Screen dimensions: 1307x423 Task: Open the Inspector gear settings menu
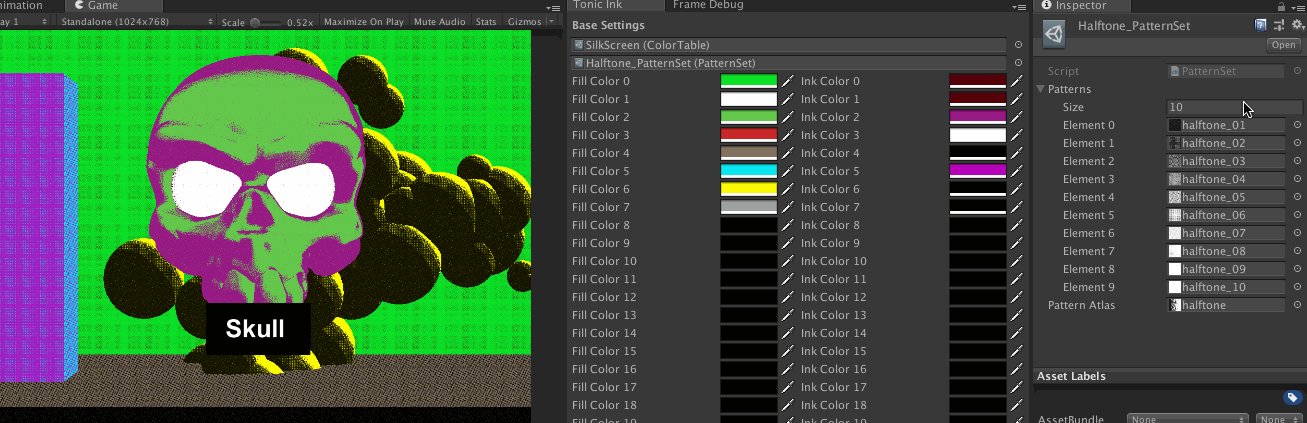pyautogui.click(x=1295, y=26)
